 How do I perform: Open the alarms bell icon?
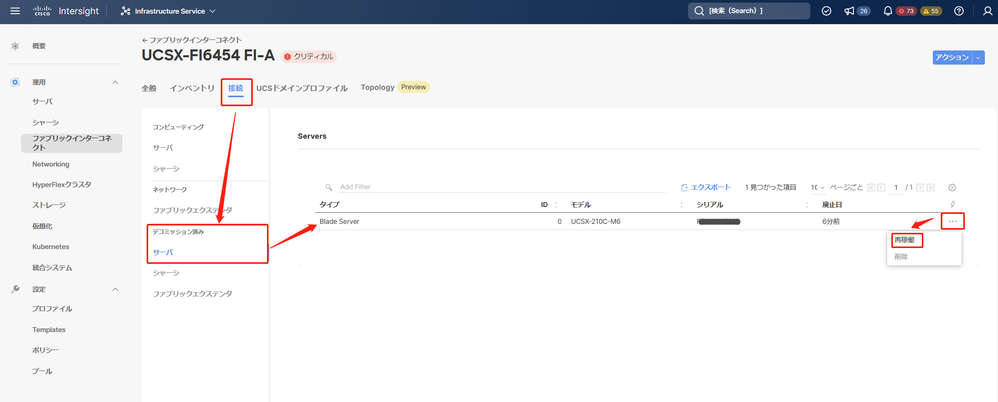coord(888,11)
